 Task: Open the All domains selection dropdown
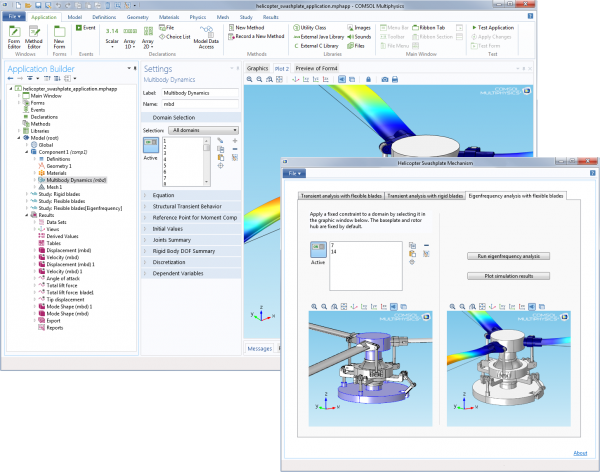(x=204, y=130)
